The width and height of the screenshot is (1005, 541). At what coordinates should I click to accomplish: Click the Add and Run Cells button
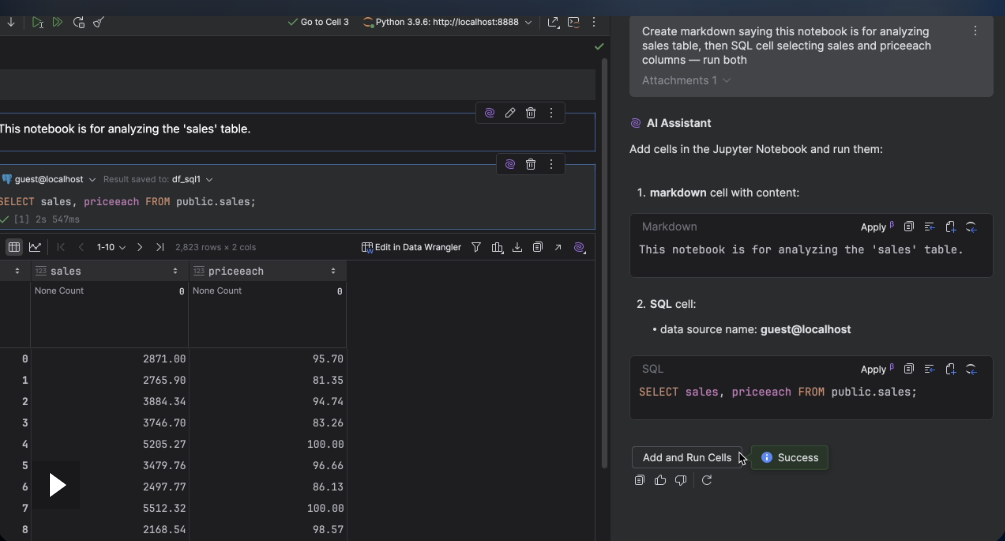point(687,457)
